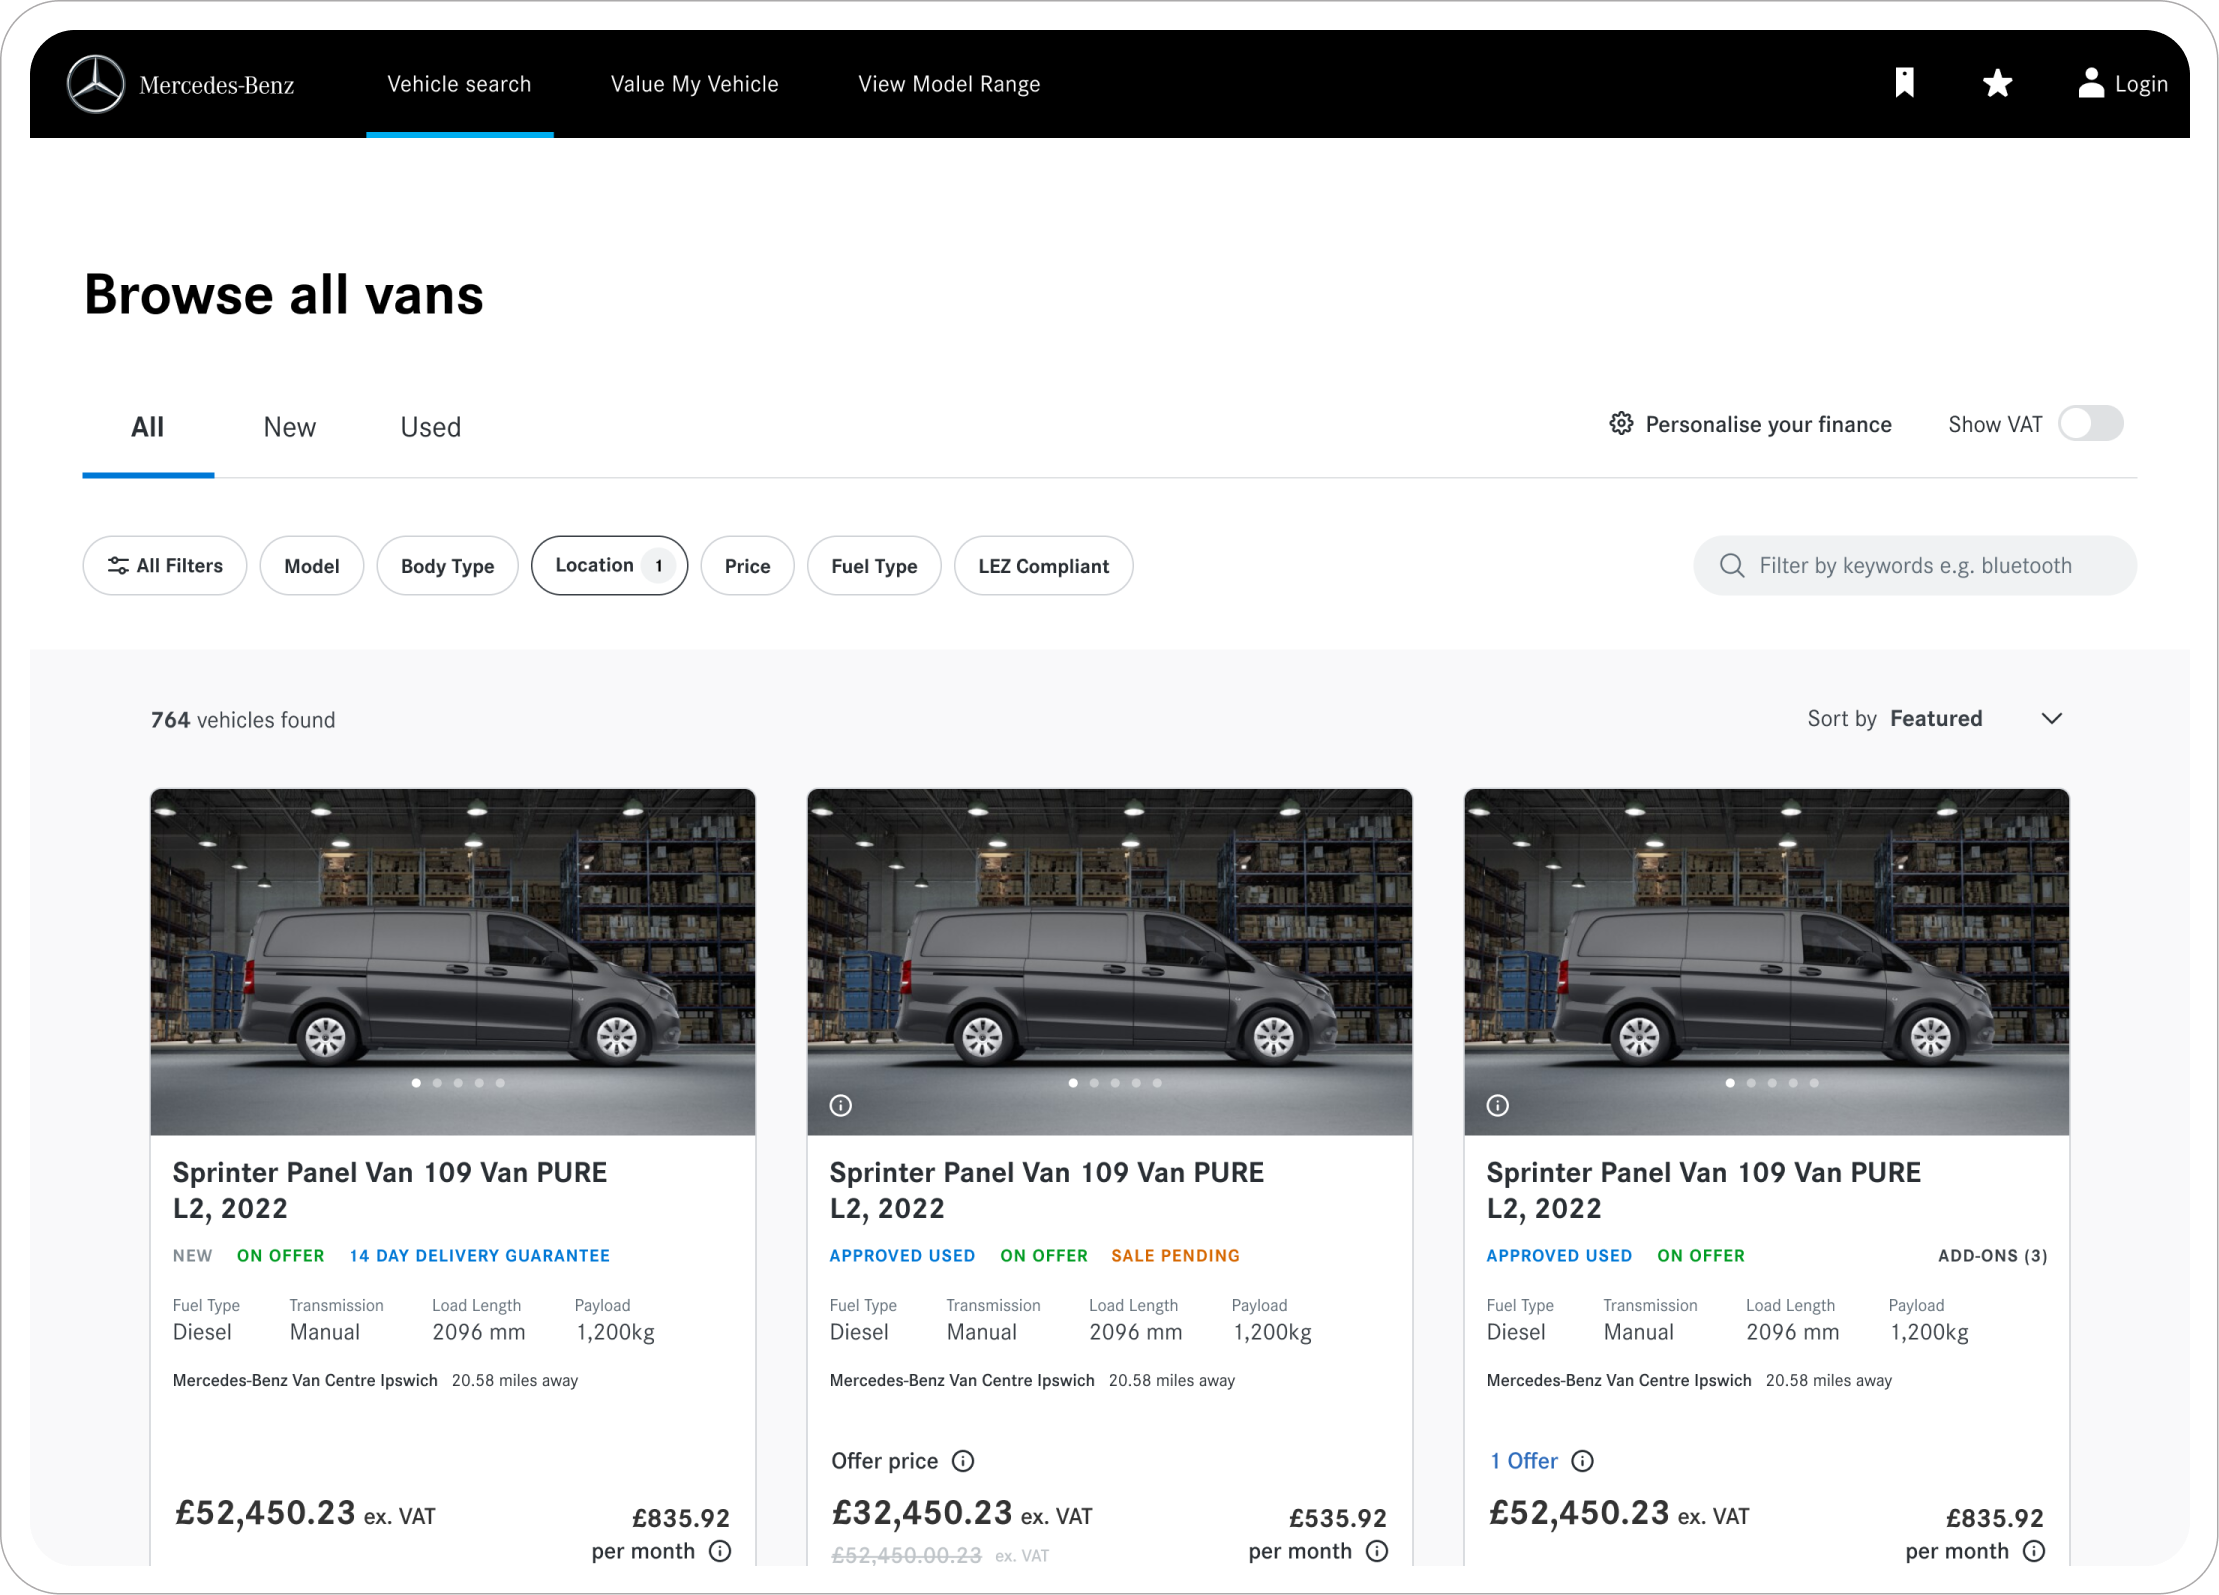Image resolution: width=2219 pixels, height=1595 pixels.
Task: Open the LEZ Compliant filter
Action: pyautogui.click(x=1043, y=566)
